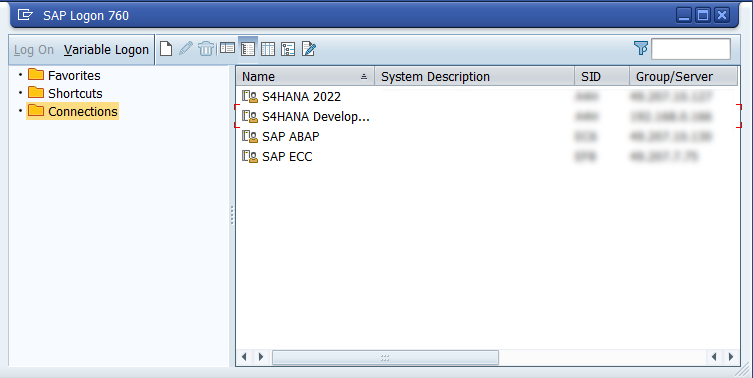Open the document-with-pencil icon in the toolbar
753x378 pixels.
point(308,49)
